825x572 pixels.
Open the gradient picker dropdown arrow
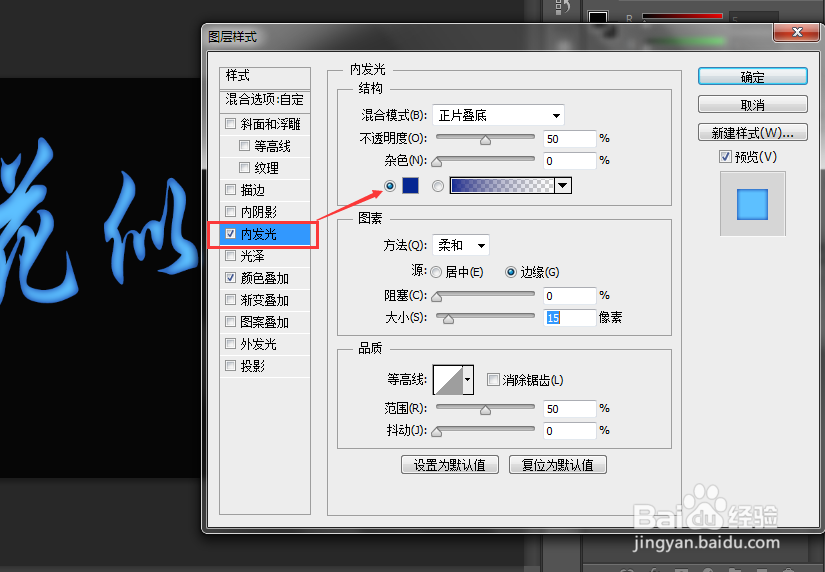[563, 185]
